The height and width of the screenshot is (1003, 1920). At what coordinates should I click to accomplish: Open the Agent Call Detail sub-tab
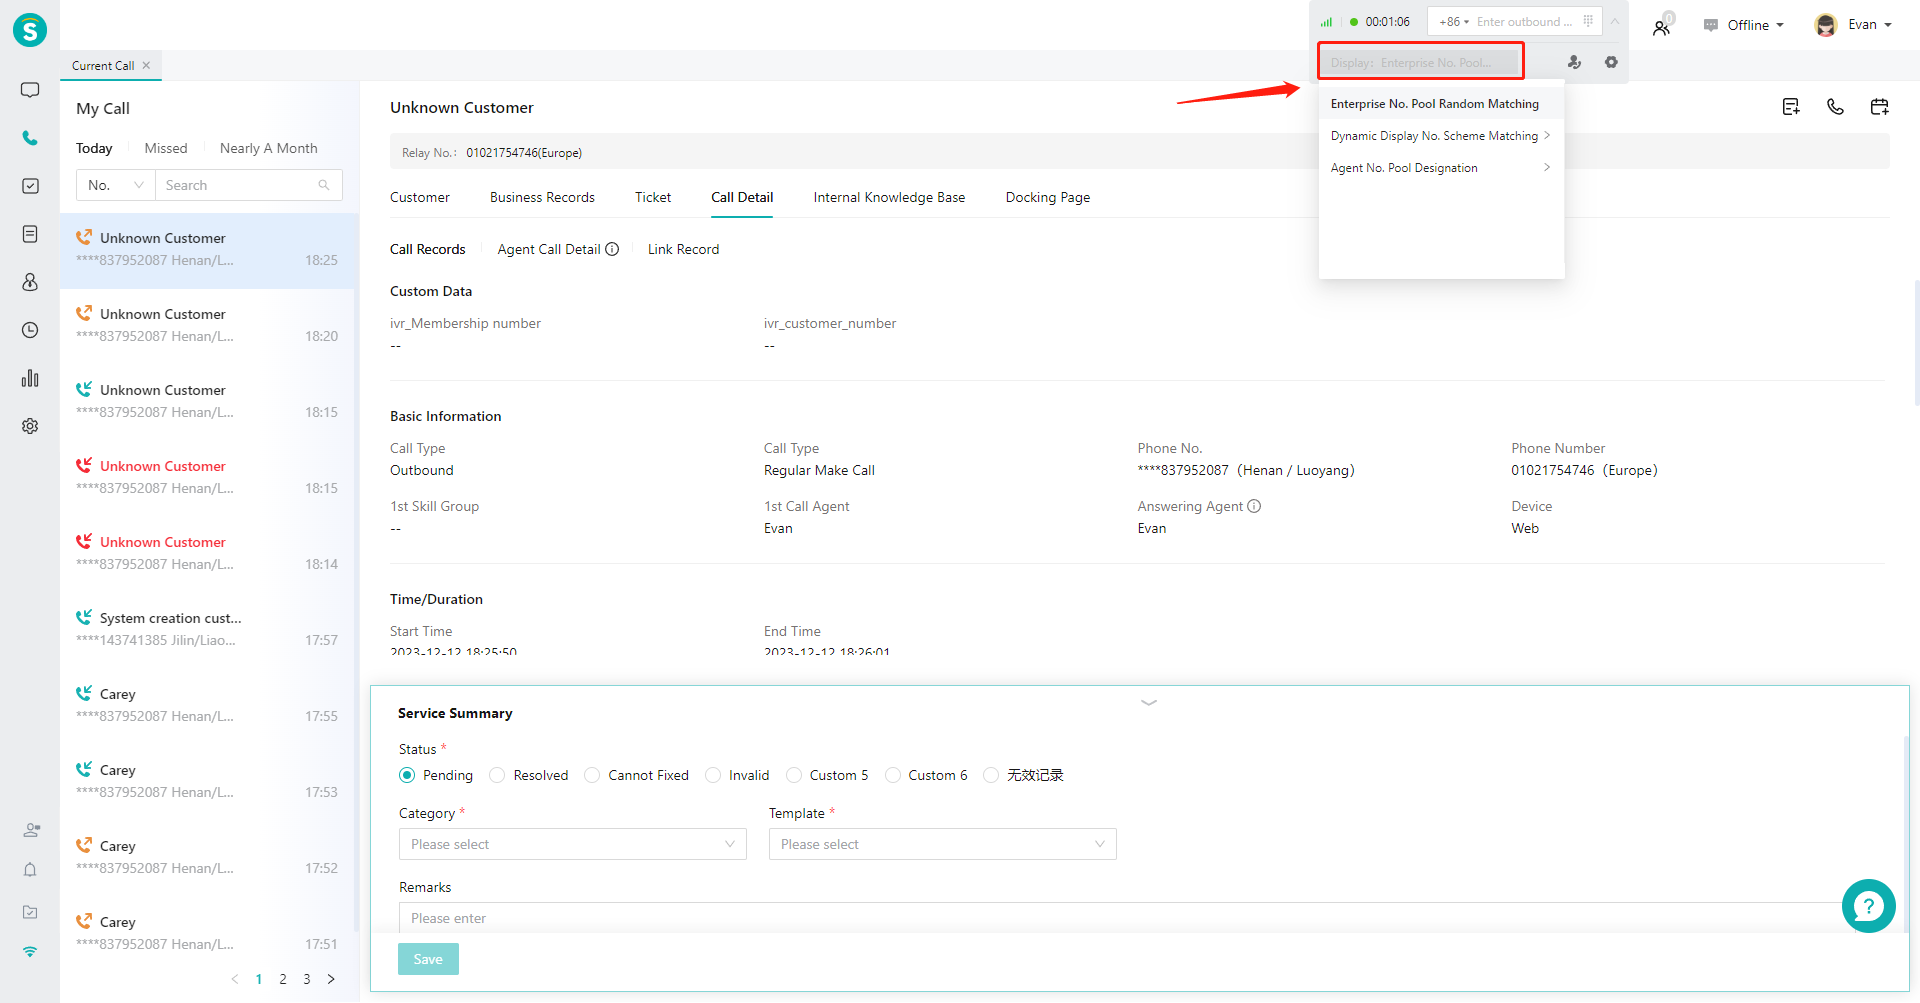click(x=549, y=249)
